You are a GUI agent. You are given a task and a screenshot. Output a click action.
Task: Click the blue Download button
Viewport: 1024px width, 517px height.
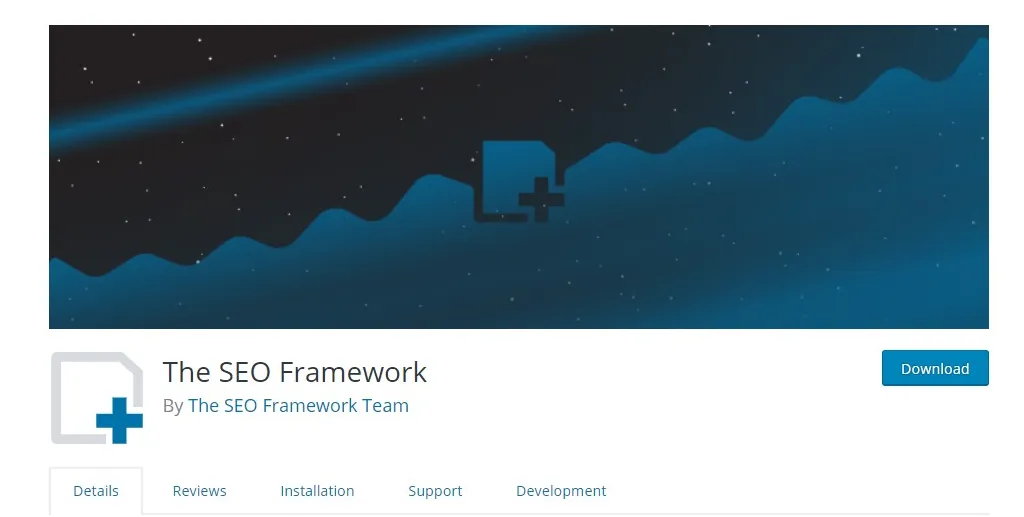click(x=935, y=368)
